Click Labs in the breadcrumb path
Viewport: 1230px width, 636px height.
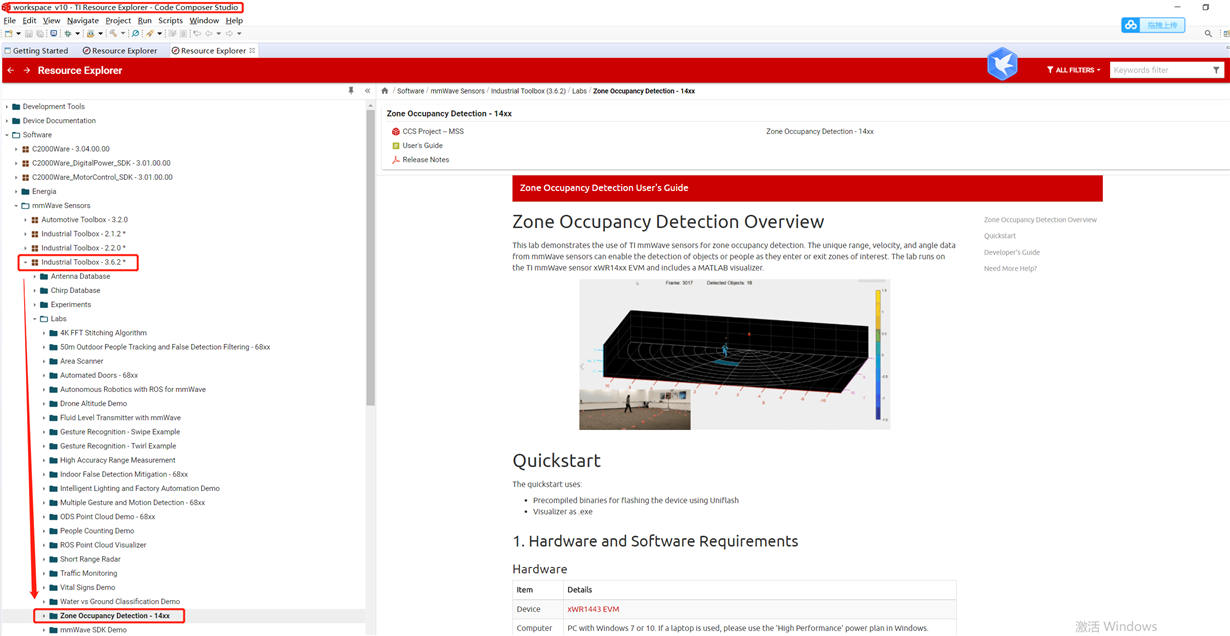(579, 91)
